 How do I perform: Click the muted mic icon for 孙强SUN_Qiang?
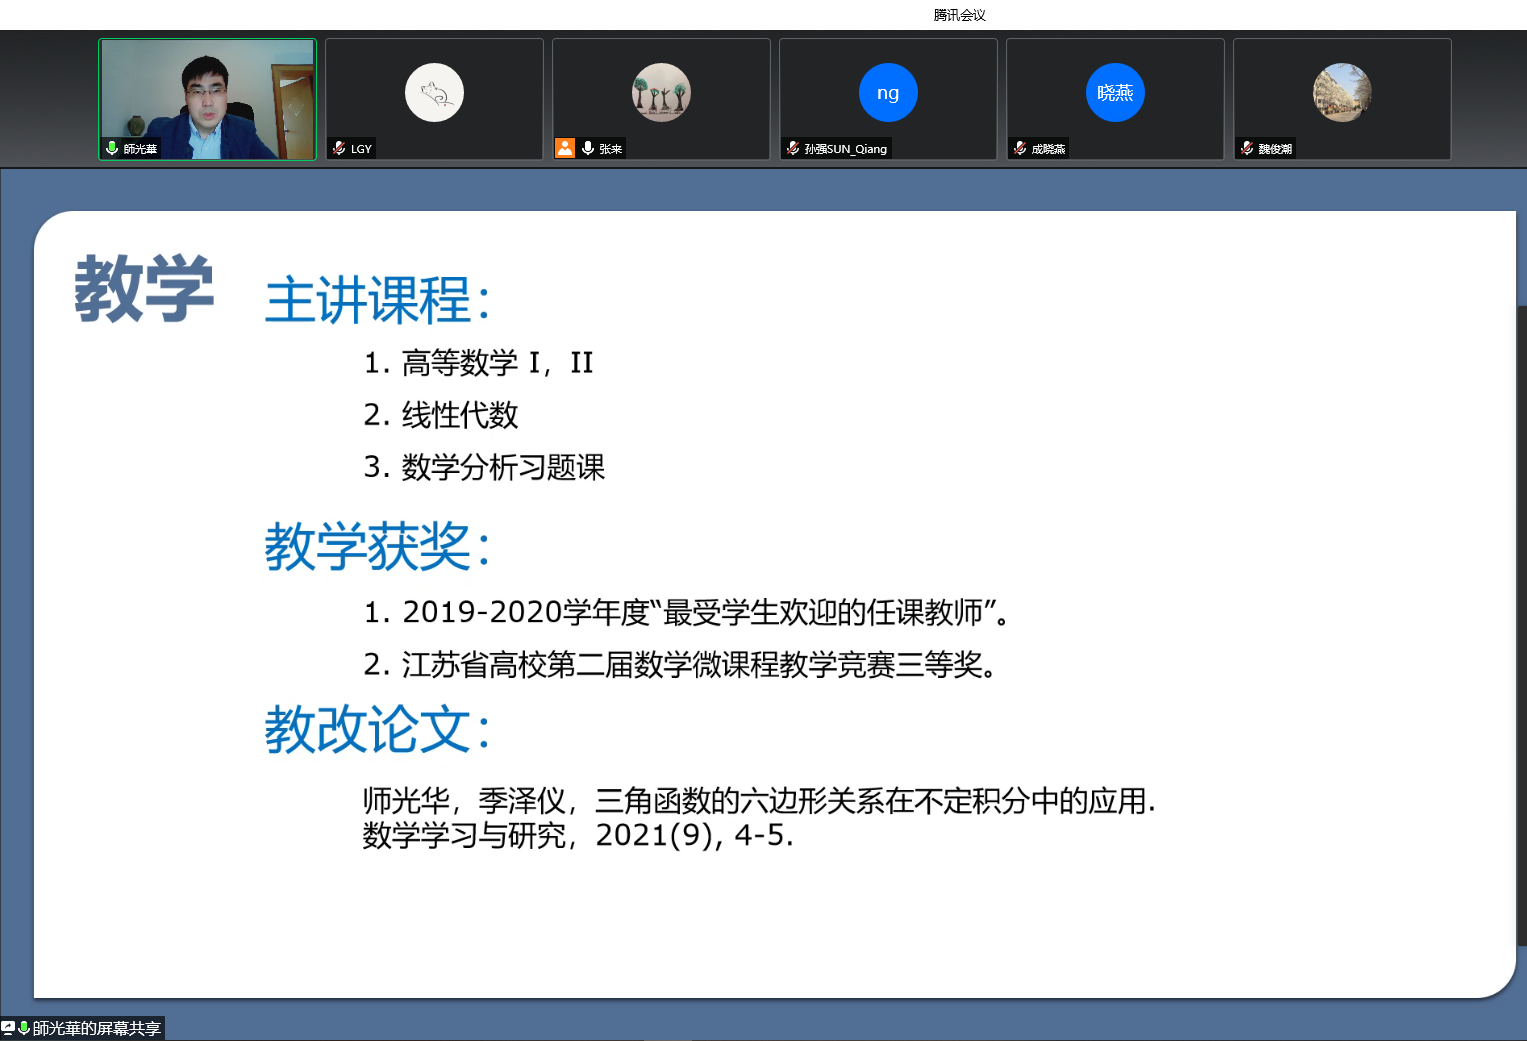[x=793, y=148]
